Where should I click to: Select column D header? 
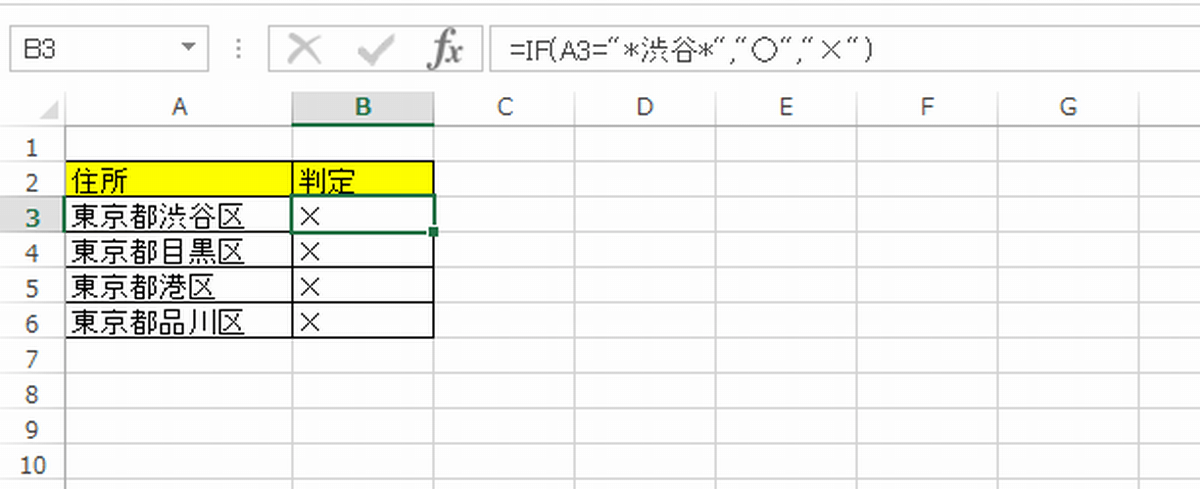[645, 107]
